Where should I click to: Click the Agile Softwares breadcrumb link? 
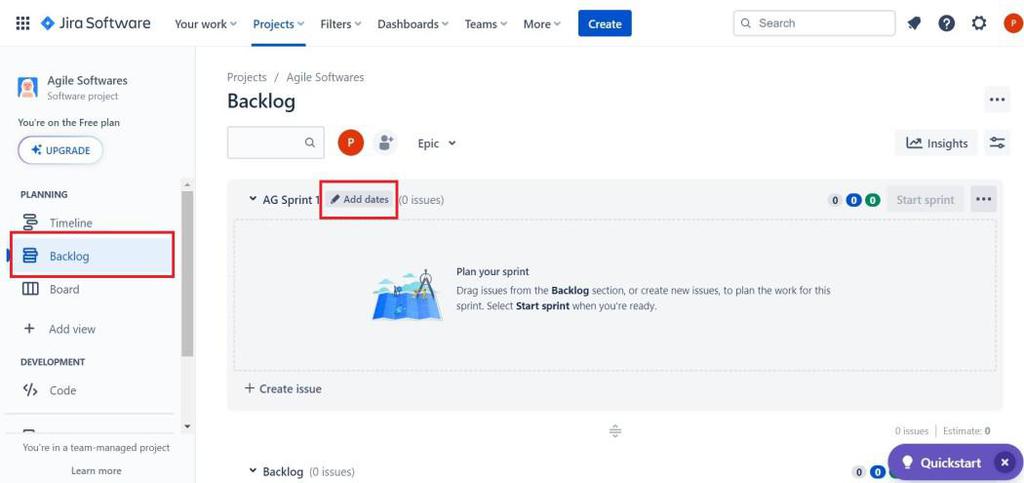(325, 77)
